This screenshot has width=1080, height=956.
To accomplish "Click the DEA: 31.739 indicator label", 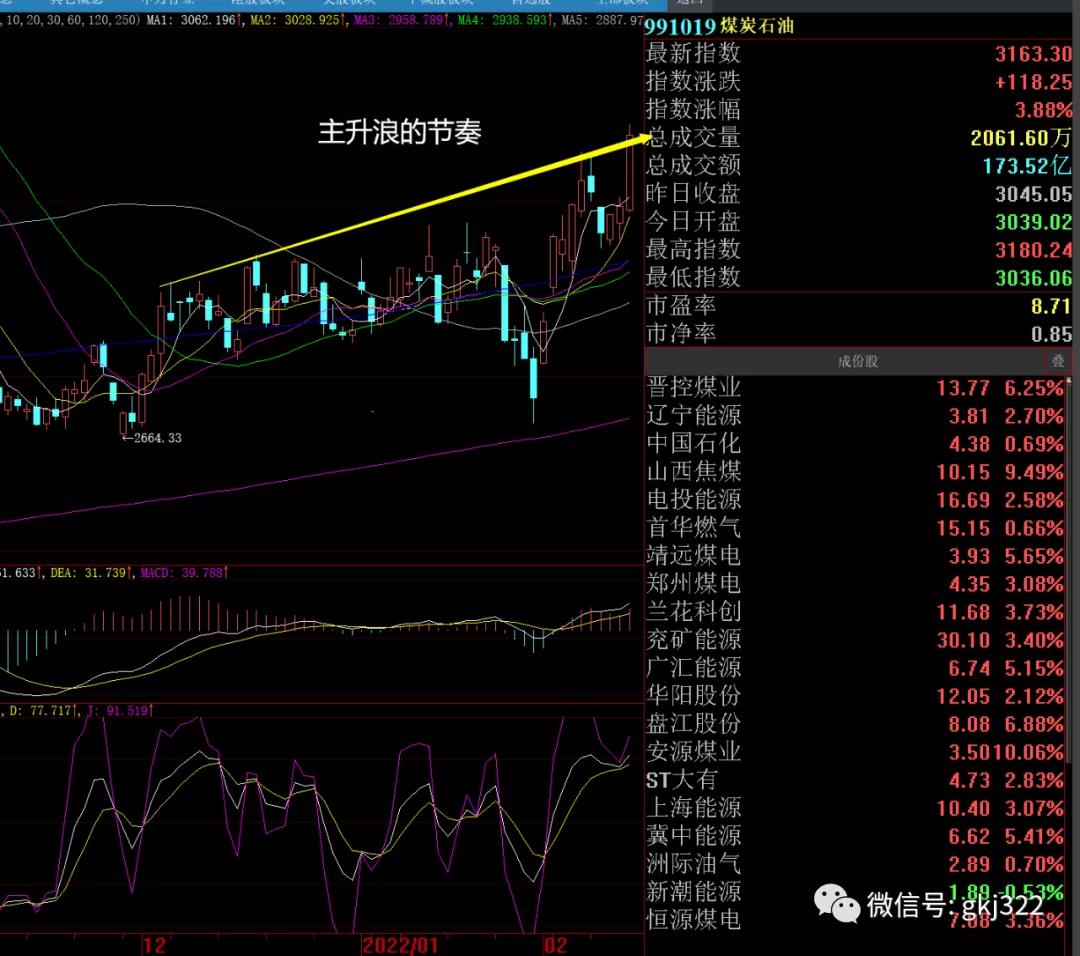I will pyautogui.click(x=91, y=573).
